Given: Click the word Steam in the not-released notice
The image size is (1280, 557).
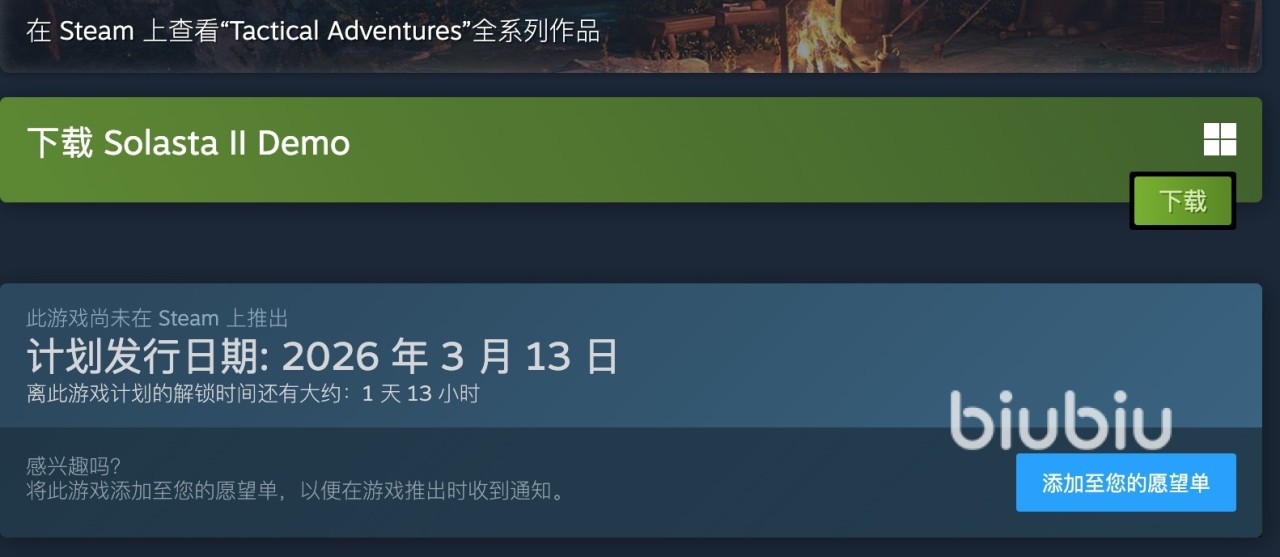Looking at the screenshot, I should (x=188, y=319).
